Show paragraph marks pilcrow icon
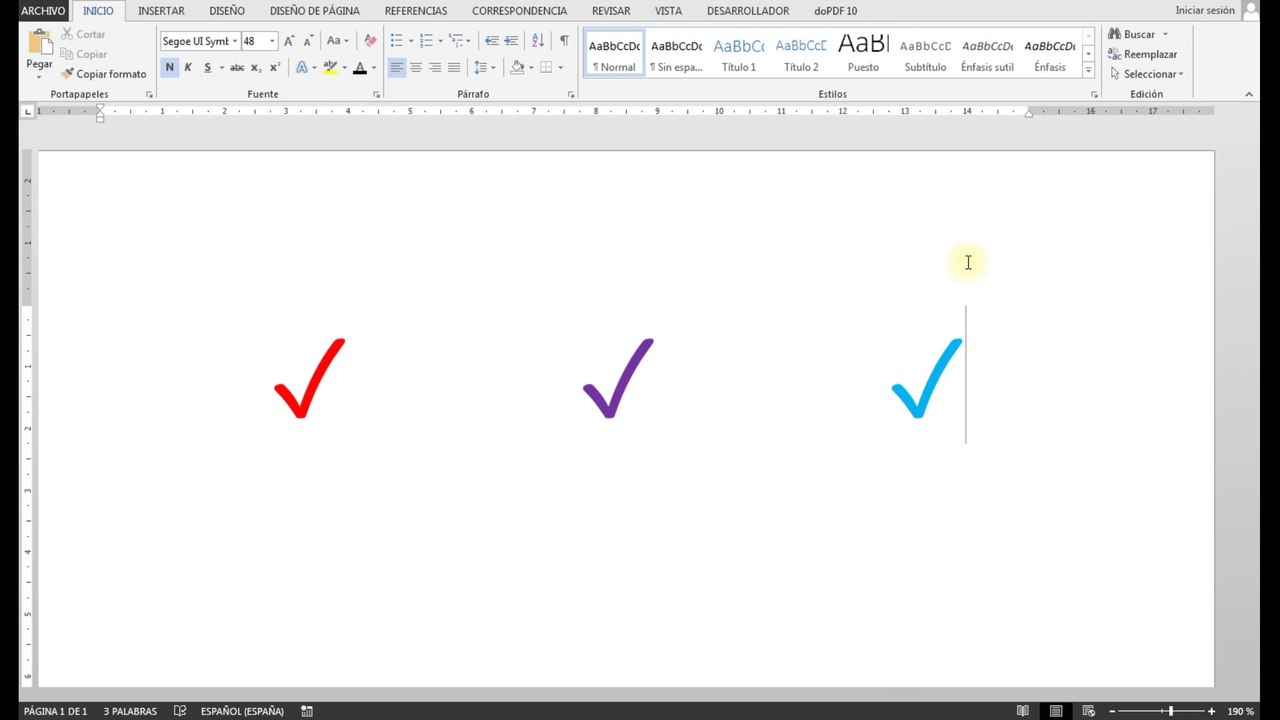Viewport: 1280px width, 720px height. click(x=564, y=41)
